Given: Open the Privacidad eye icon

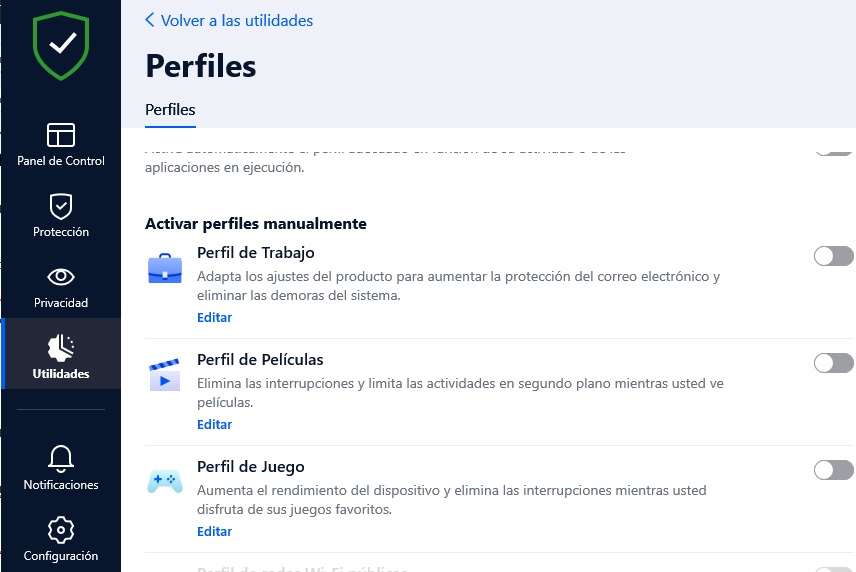Looking at the screenshot, I should tap(61, 277).
